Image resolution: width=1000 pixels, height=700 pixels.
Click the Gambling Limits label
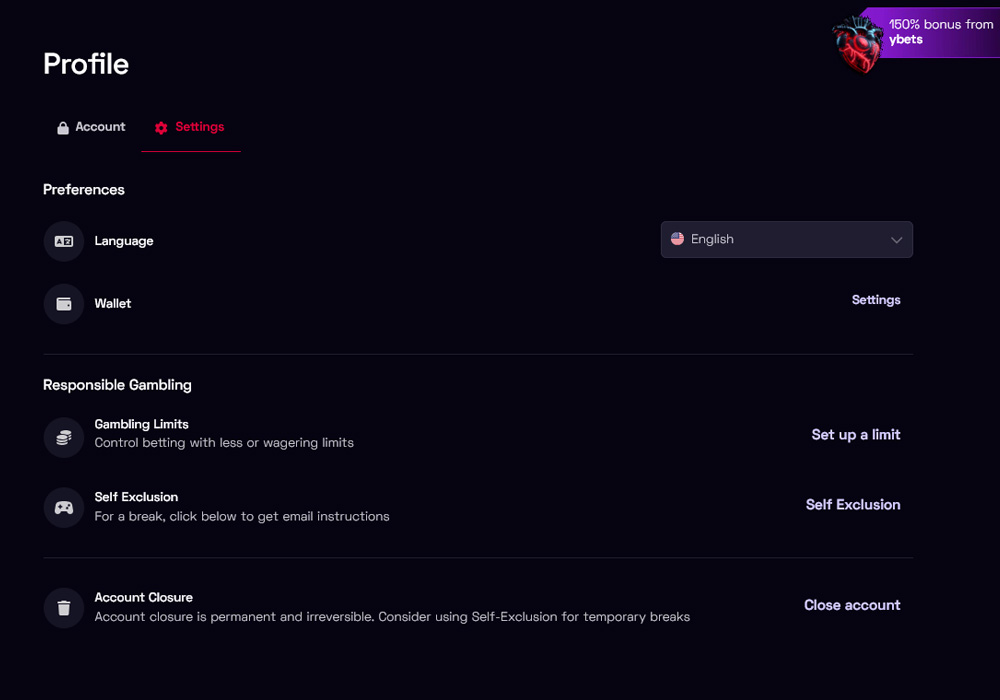[141, 424]
